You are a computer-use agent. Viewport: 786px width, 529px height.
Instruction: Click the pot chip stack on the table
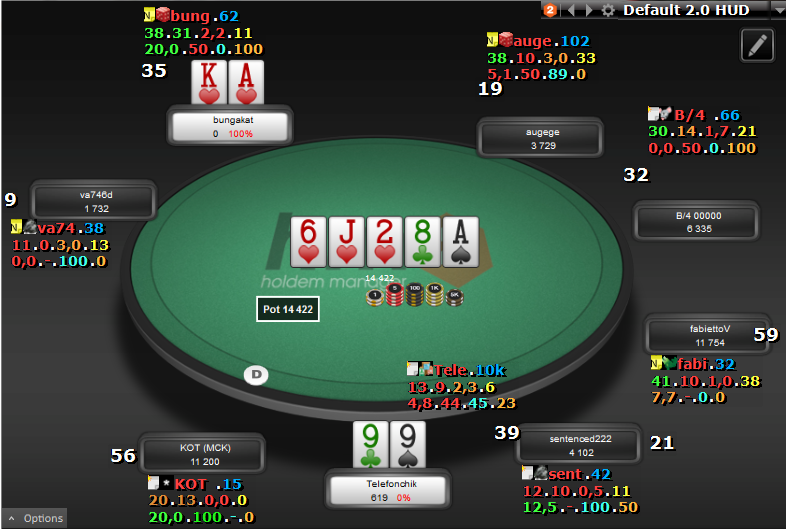pos(415,295)
